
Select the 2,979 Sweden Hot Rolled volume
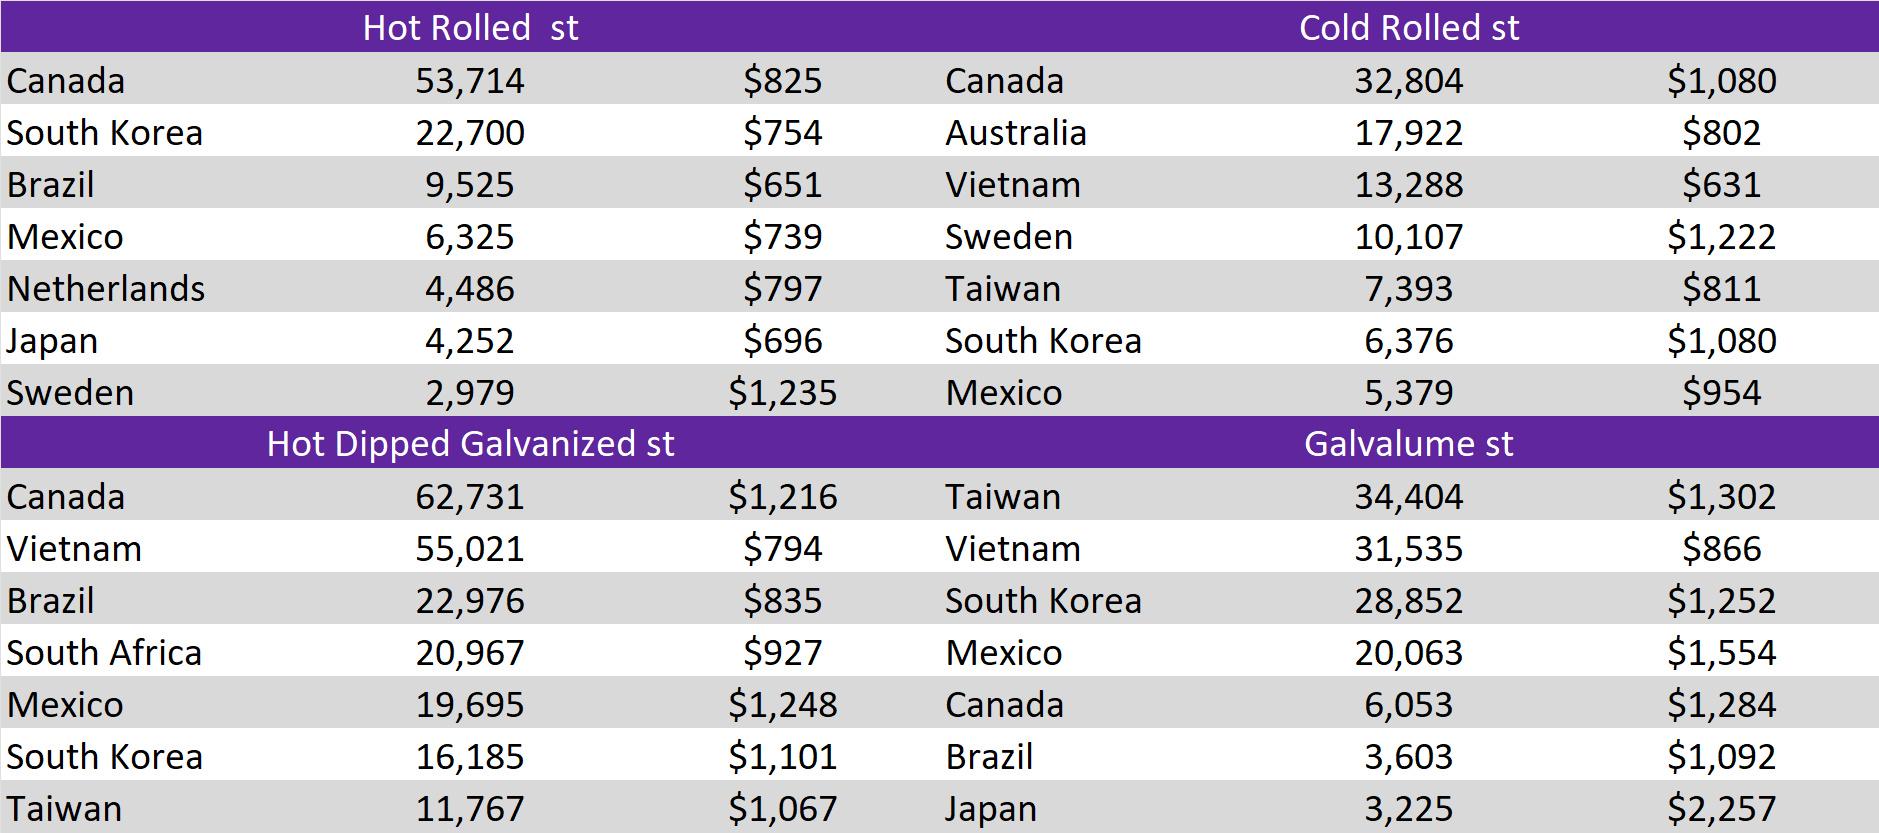point(470,392)
